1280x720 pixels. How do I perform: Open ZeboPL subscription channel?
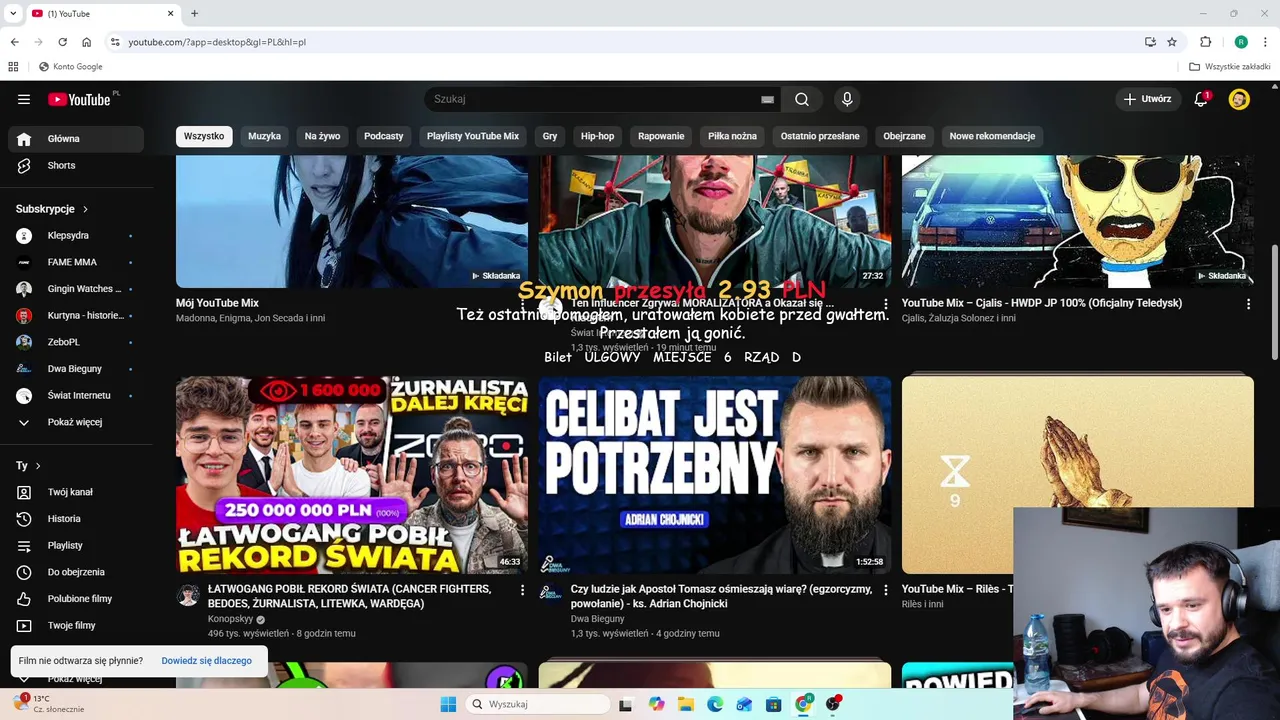76,342
